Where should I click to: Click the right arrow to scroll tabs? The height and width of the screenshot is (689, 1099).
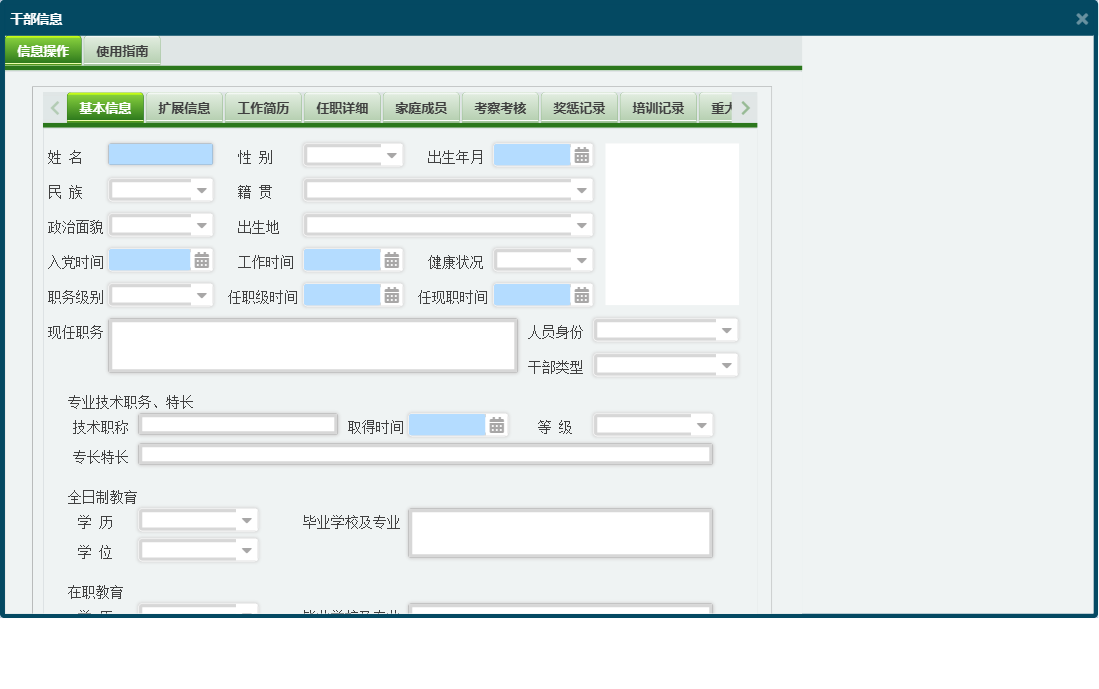click(744, 107)
